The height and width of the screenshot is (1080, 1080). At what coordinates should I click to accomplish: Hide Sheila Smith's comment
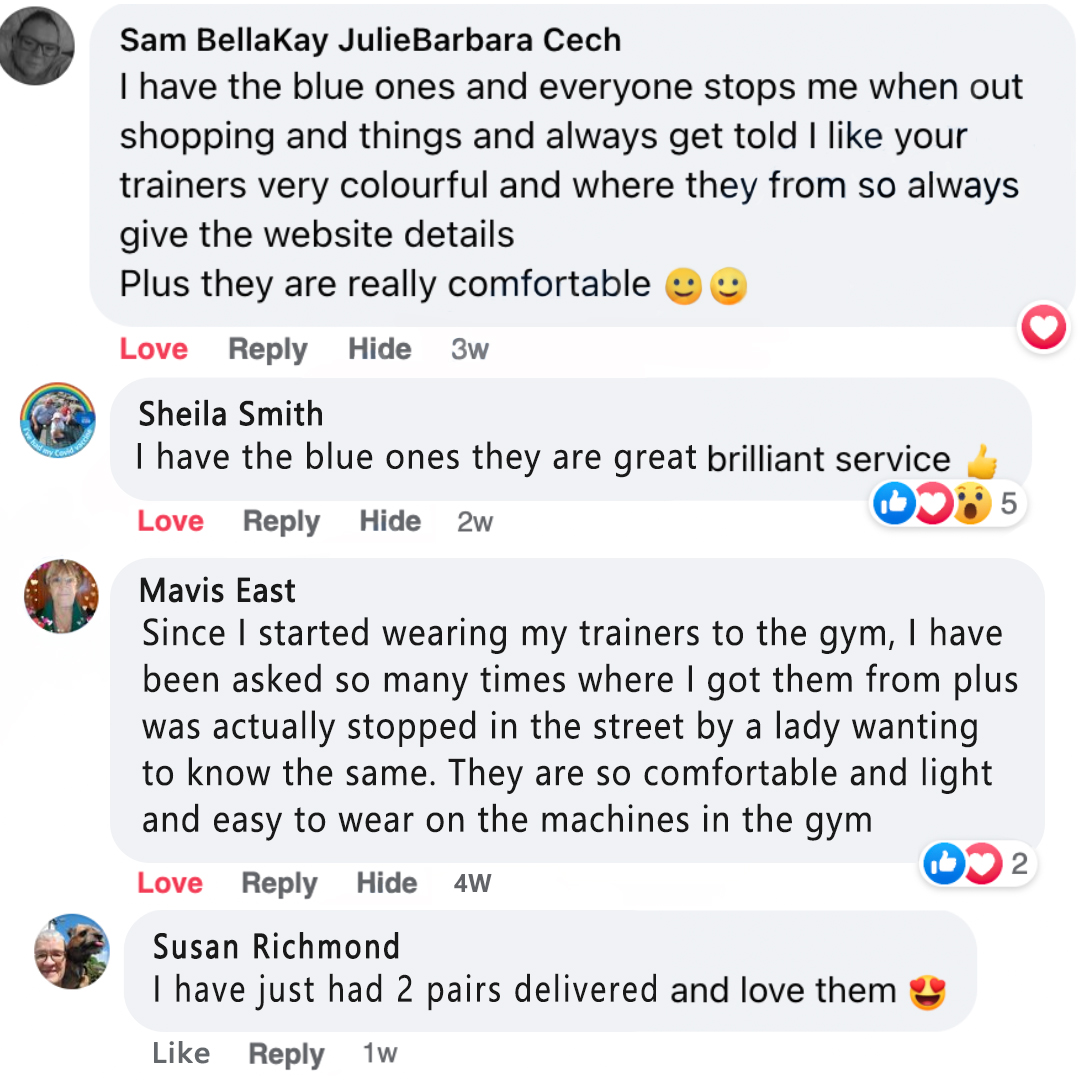390,521
